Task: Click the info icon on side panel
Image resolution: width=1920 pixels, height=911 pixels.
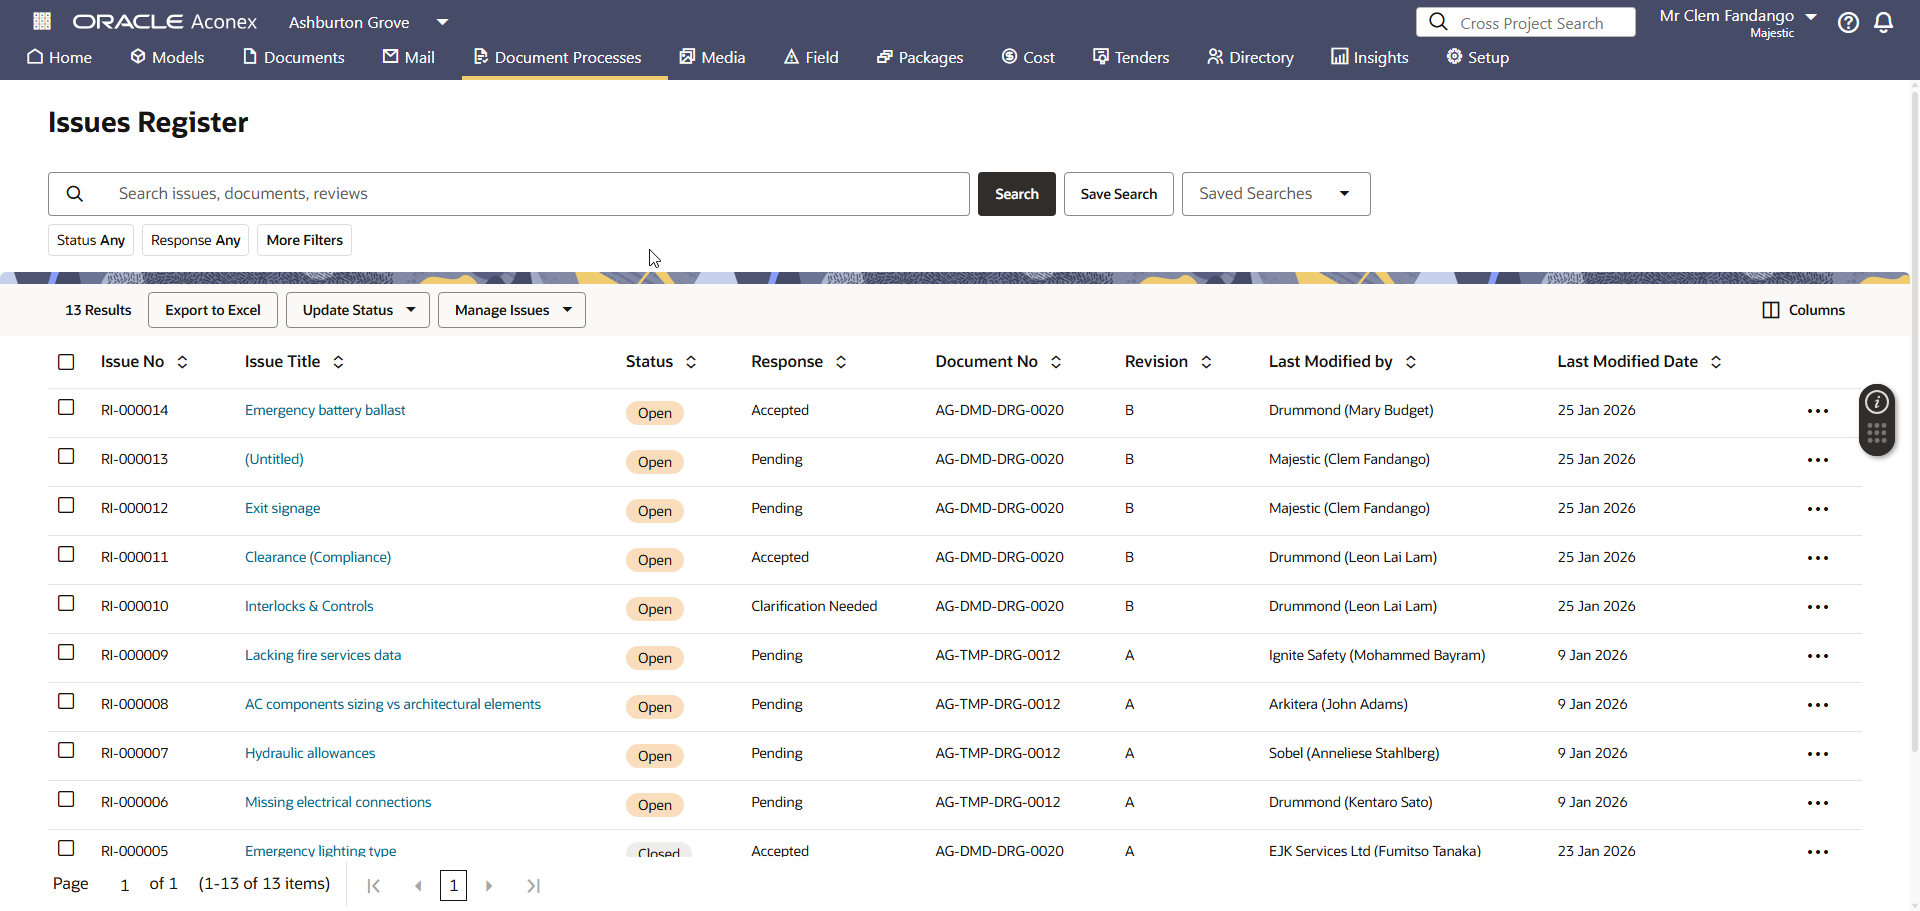Action: (x=1877, y=402)
